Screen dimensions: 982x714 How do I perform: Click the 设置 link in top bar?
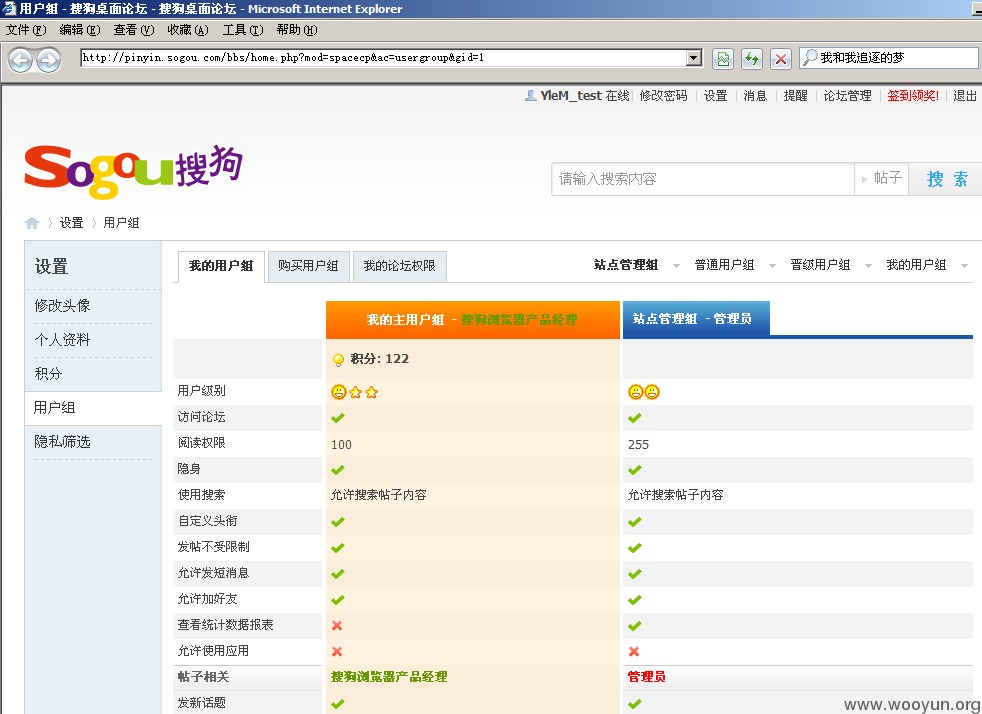[x=715, y=96]
